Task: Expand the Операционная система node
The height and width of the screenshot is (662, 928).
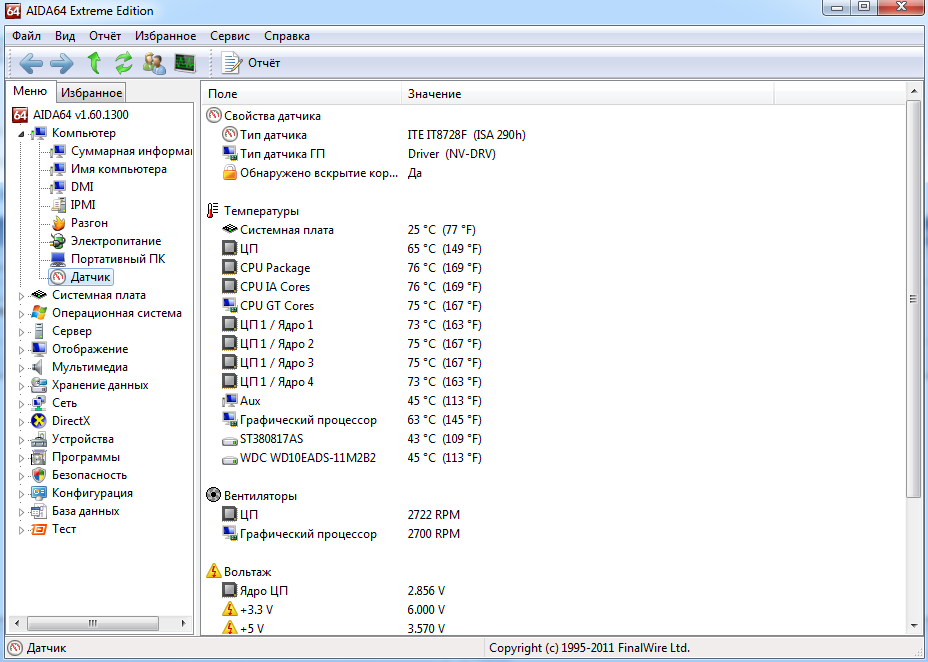Action: click(22, 314)
